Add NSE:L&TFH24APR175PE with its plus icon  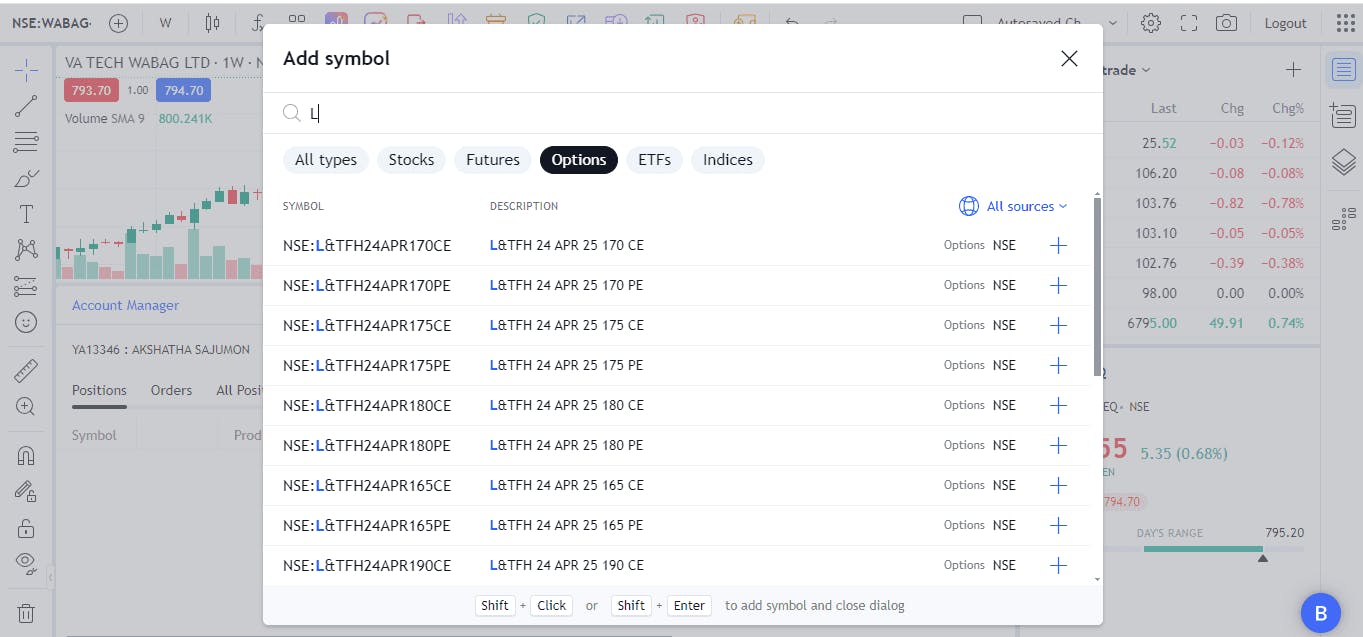tap(1058, 365)
